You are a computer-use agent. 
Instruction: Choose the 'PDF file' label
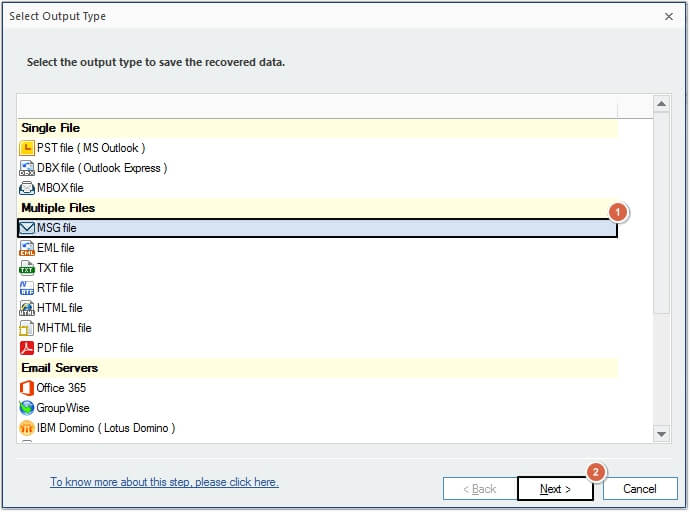pyautogui.click(x=55, y=348)
